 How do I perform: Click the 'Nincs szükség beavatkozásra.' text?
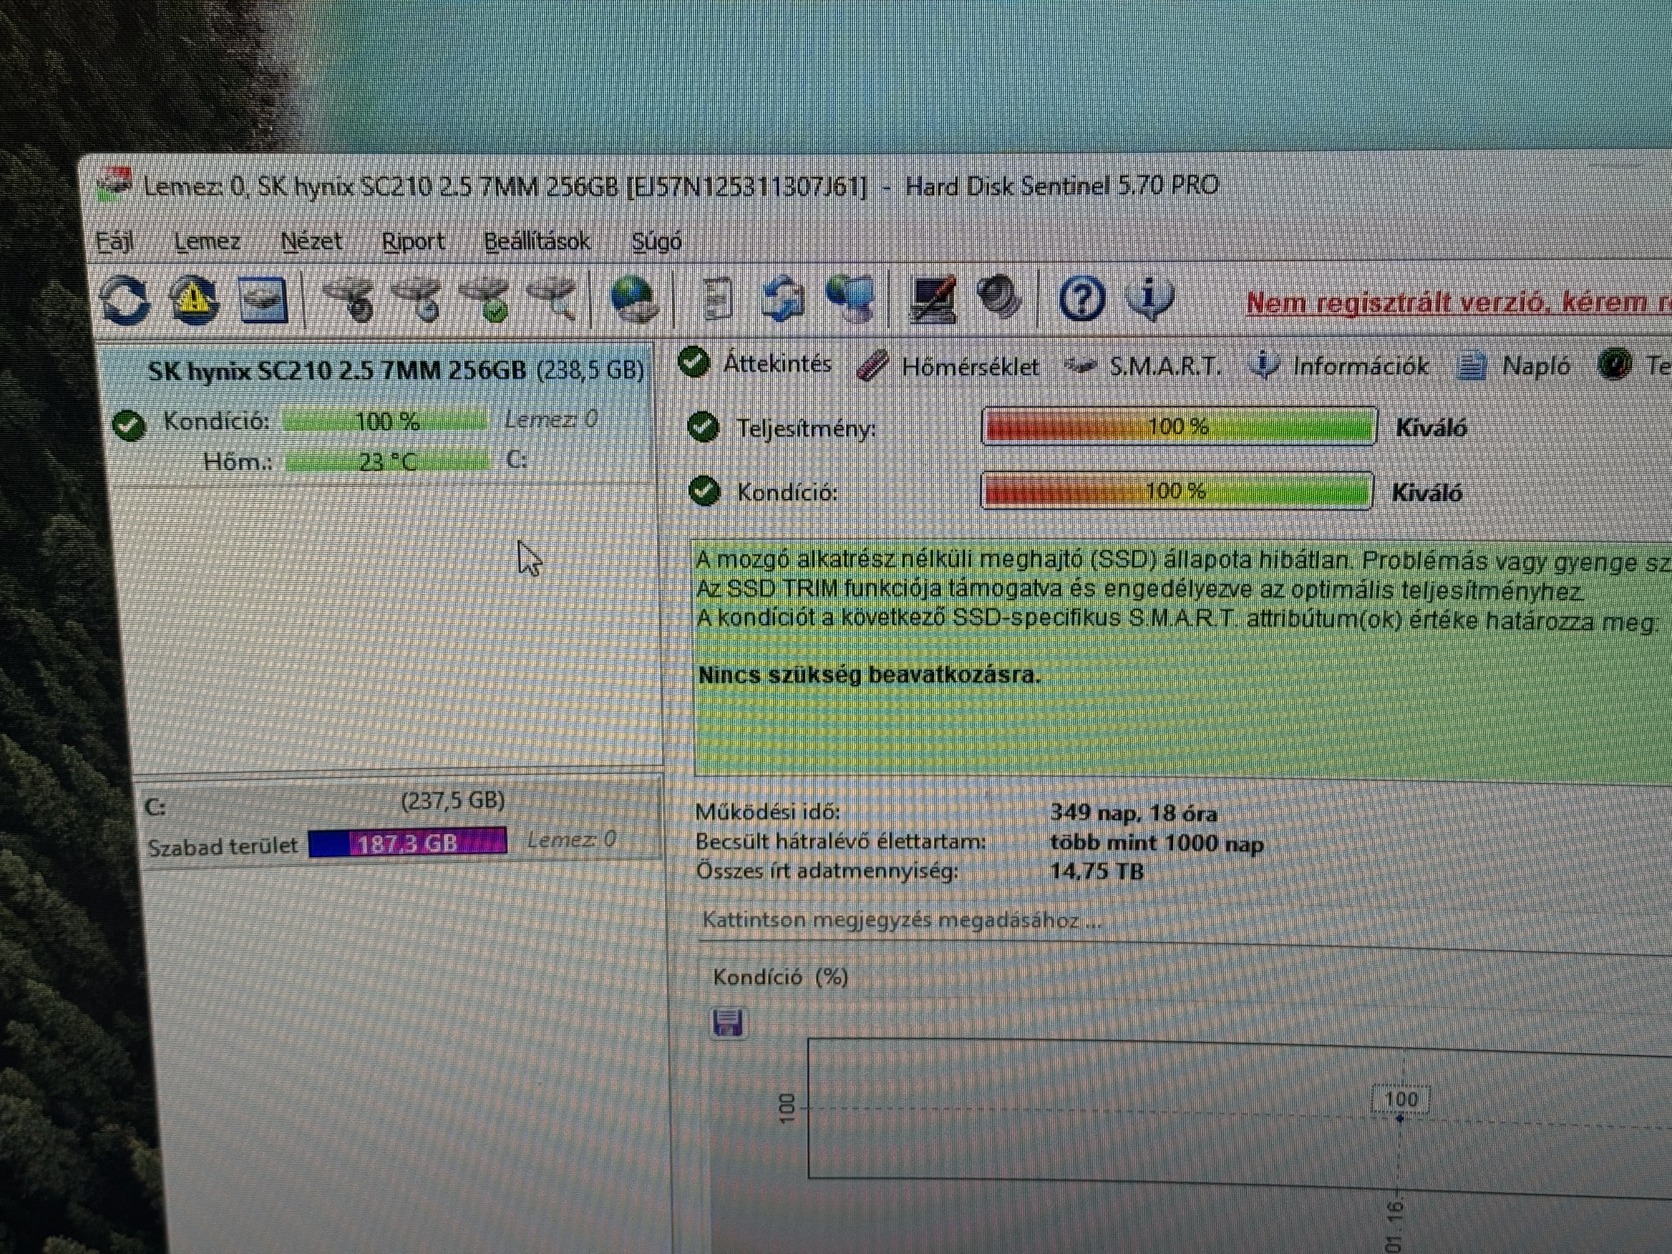869,675
